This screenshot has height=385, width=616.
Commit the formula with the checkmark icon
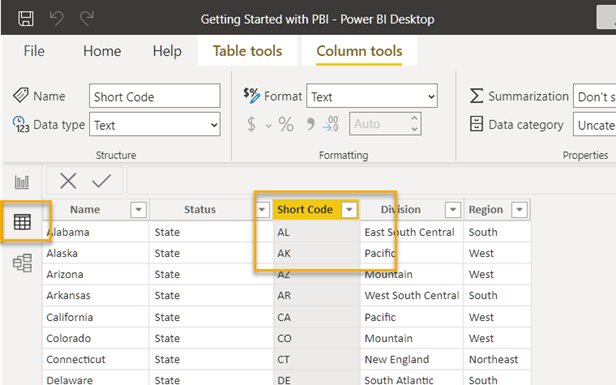tap(101, 181)
